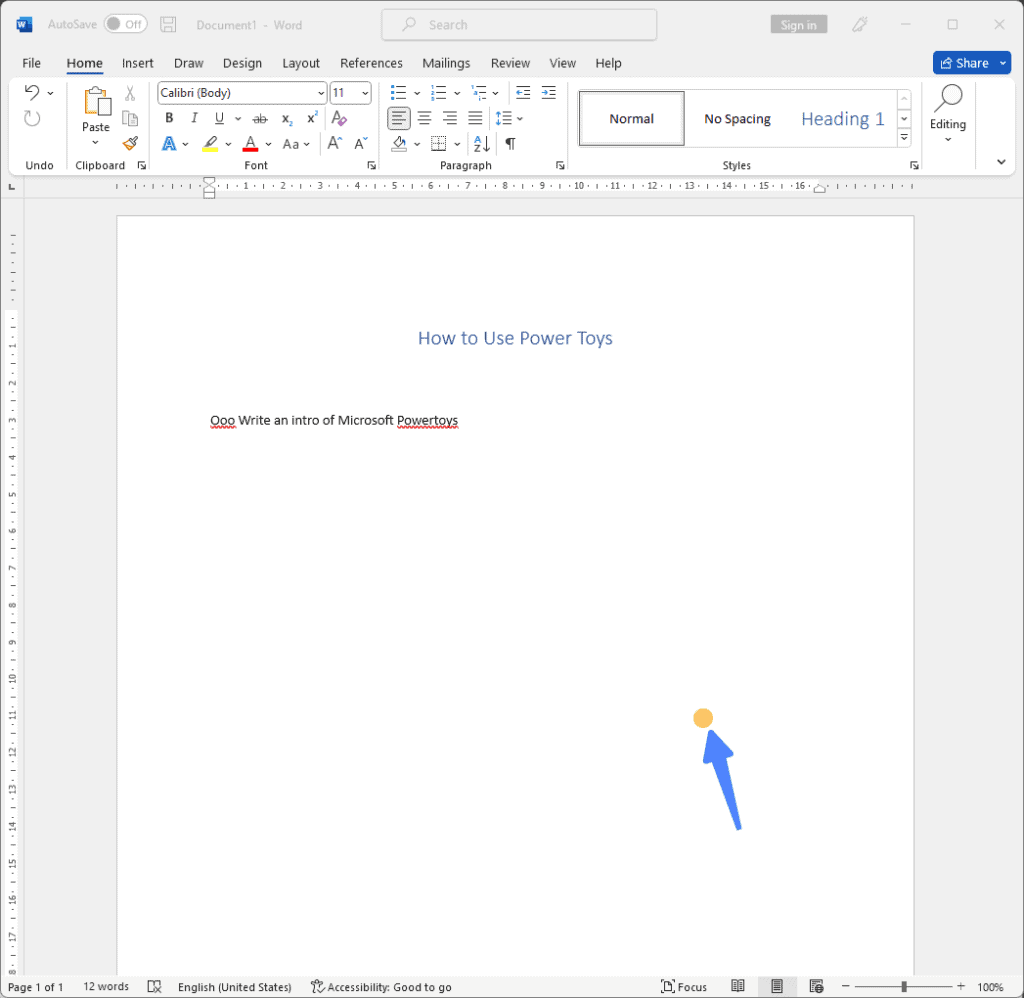Toggle show paragraph marks
1024x998 pixels.
511,144
